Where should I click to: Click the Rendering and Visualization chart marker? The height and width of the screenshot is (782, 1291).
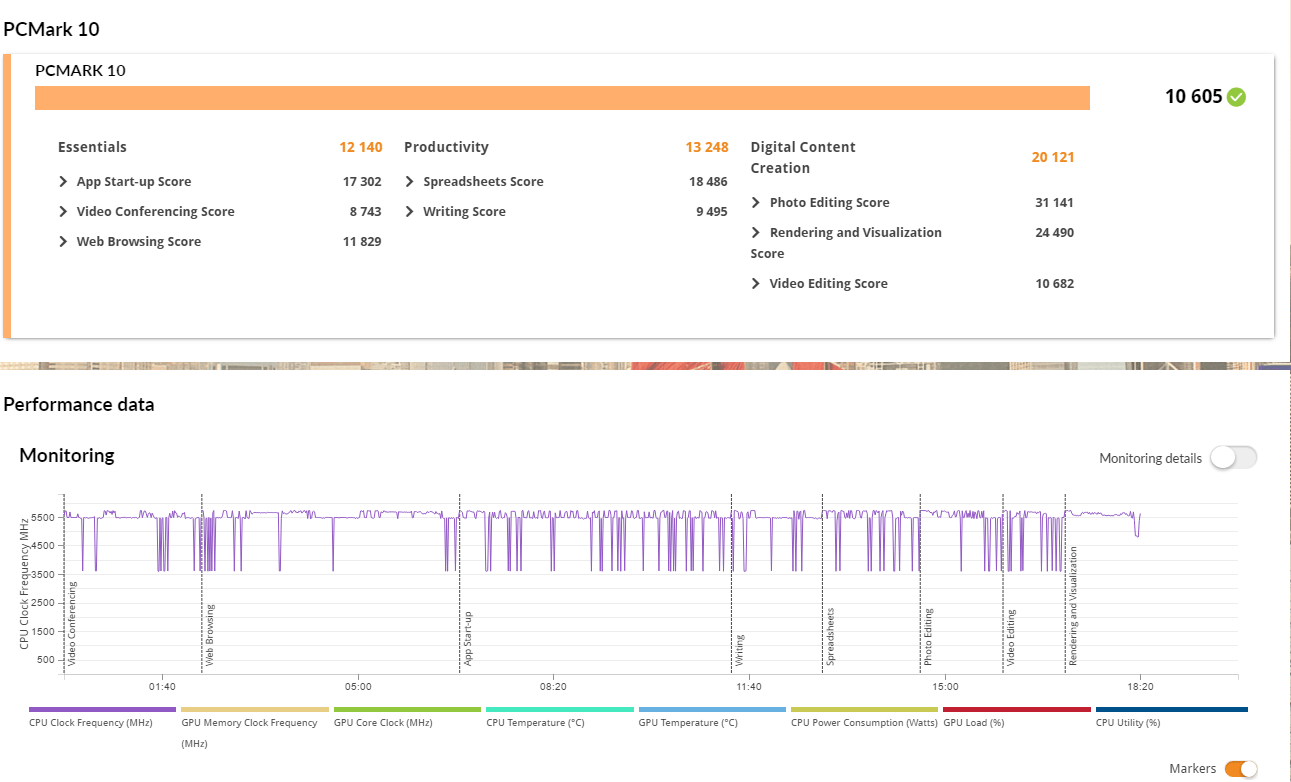[x=1073, y=606]
